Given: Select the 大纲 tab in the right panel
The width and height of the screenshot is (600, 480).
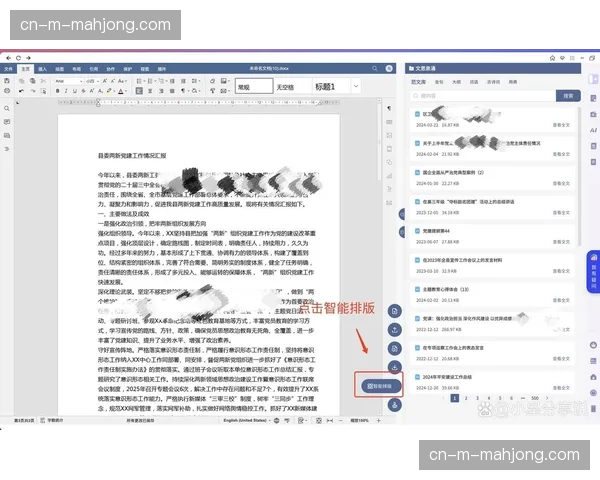Looking at the screenshot, I should 457,82.
